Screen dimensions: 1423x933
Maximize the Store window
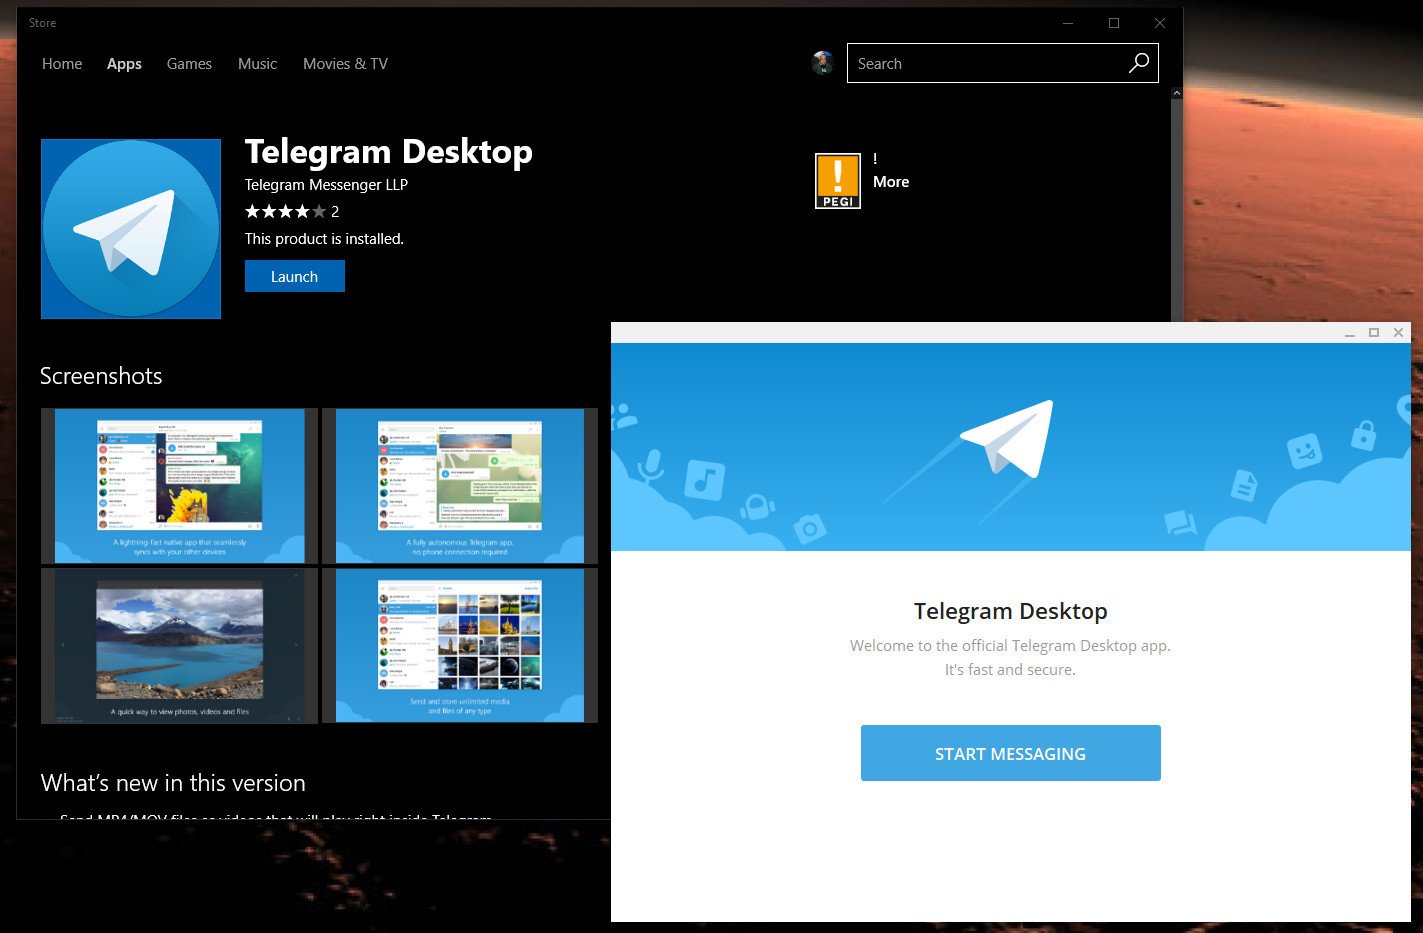[1114, 23]
